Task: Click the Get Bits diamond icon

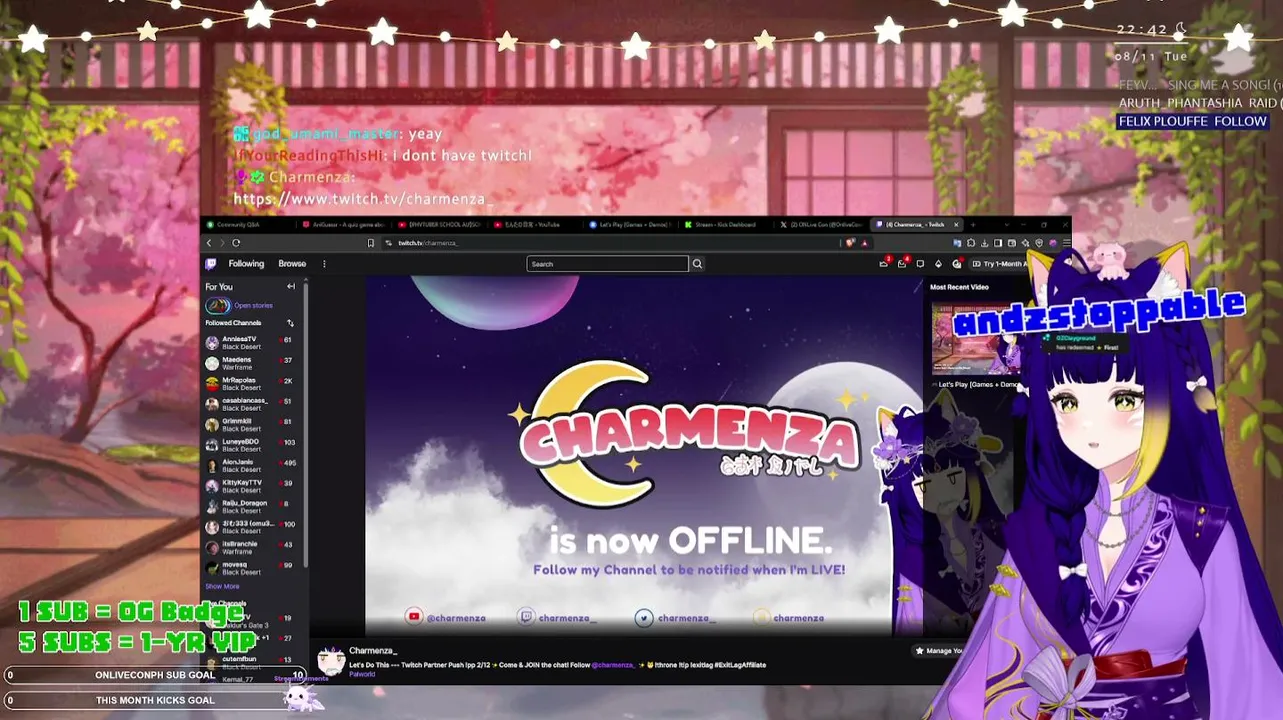Action: [x=938, y=264]
